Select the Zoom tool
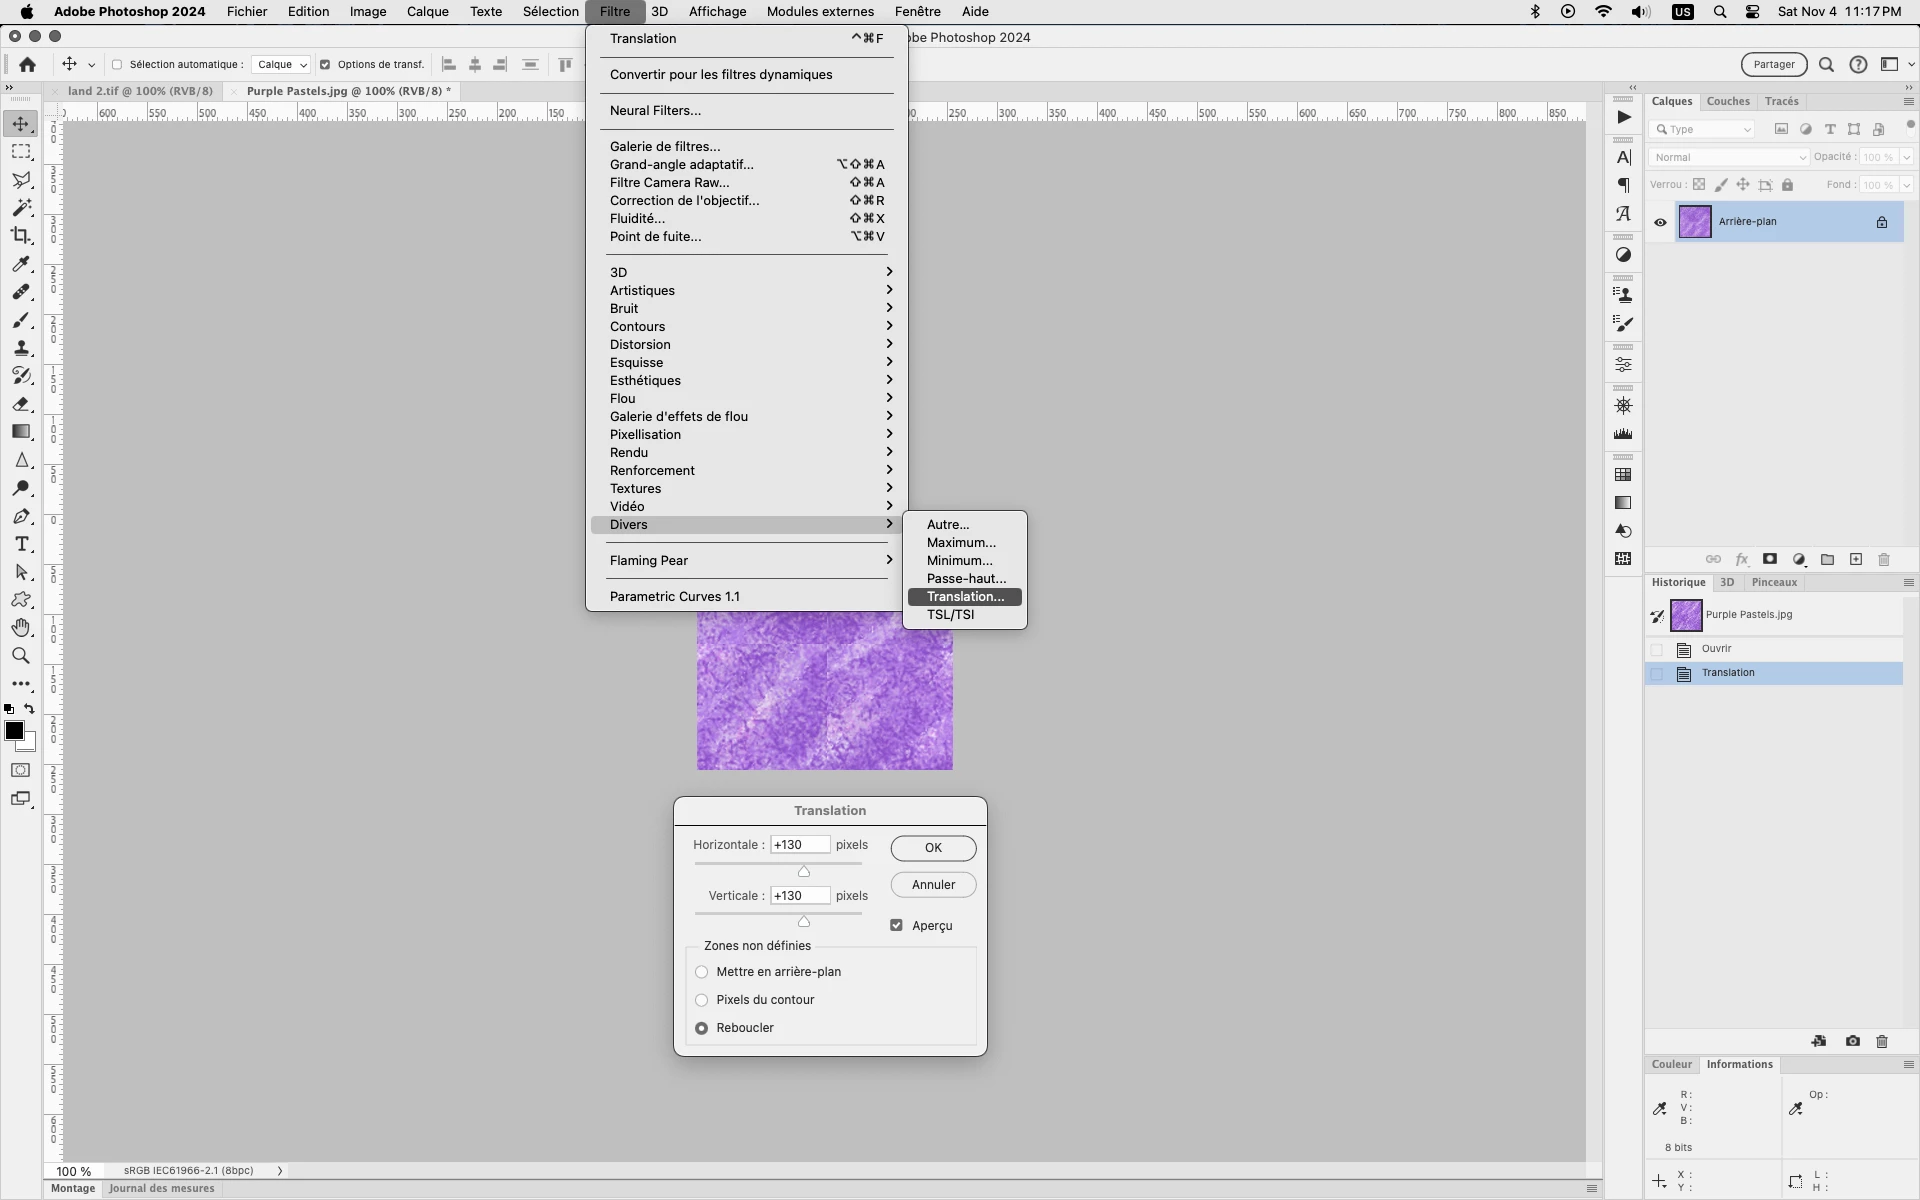Viewport: 1920px width, 1200px height. (21, 656)
